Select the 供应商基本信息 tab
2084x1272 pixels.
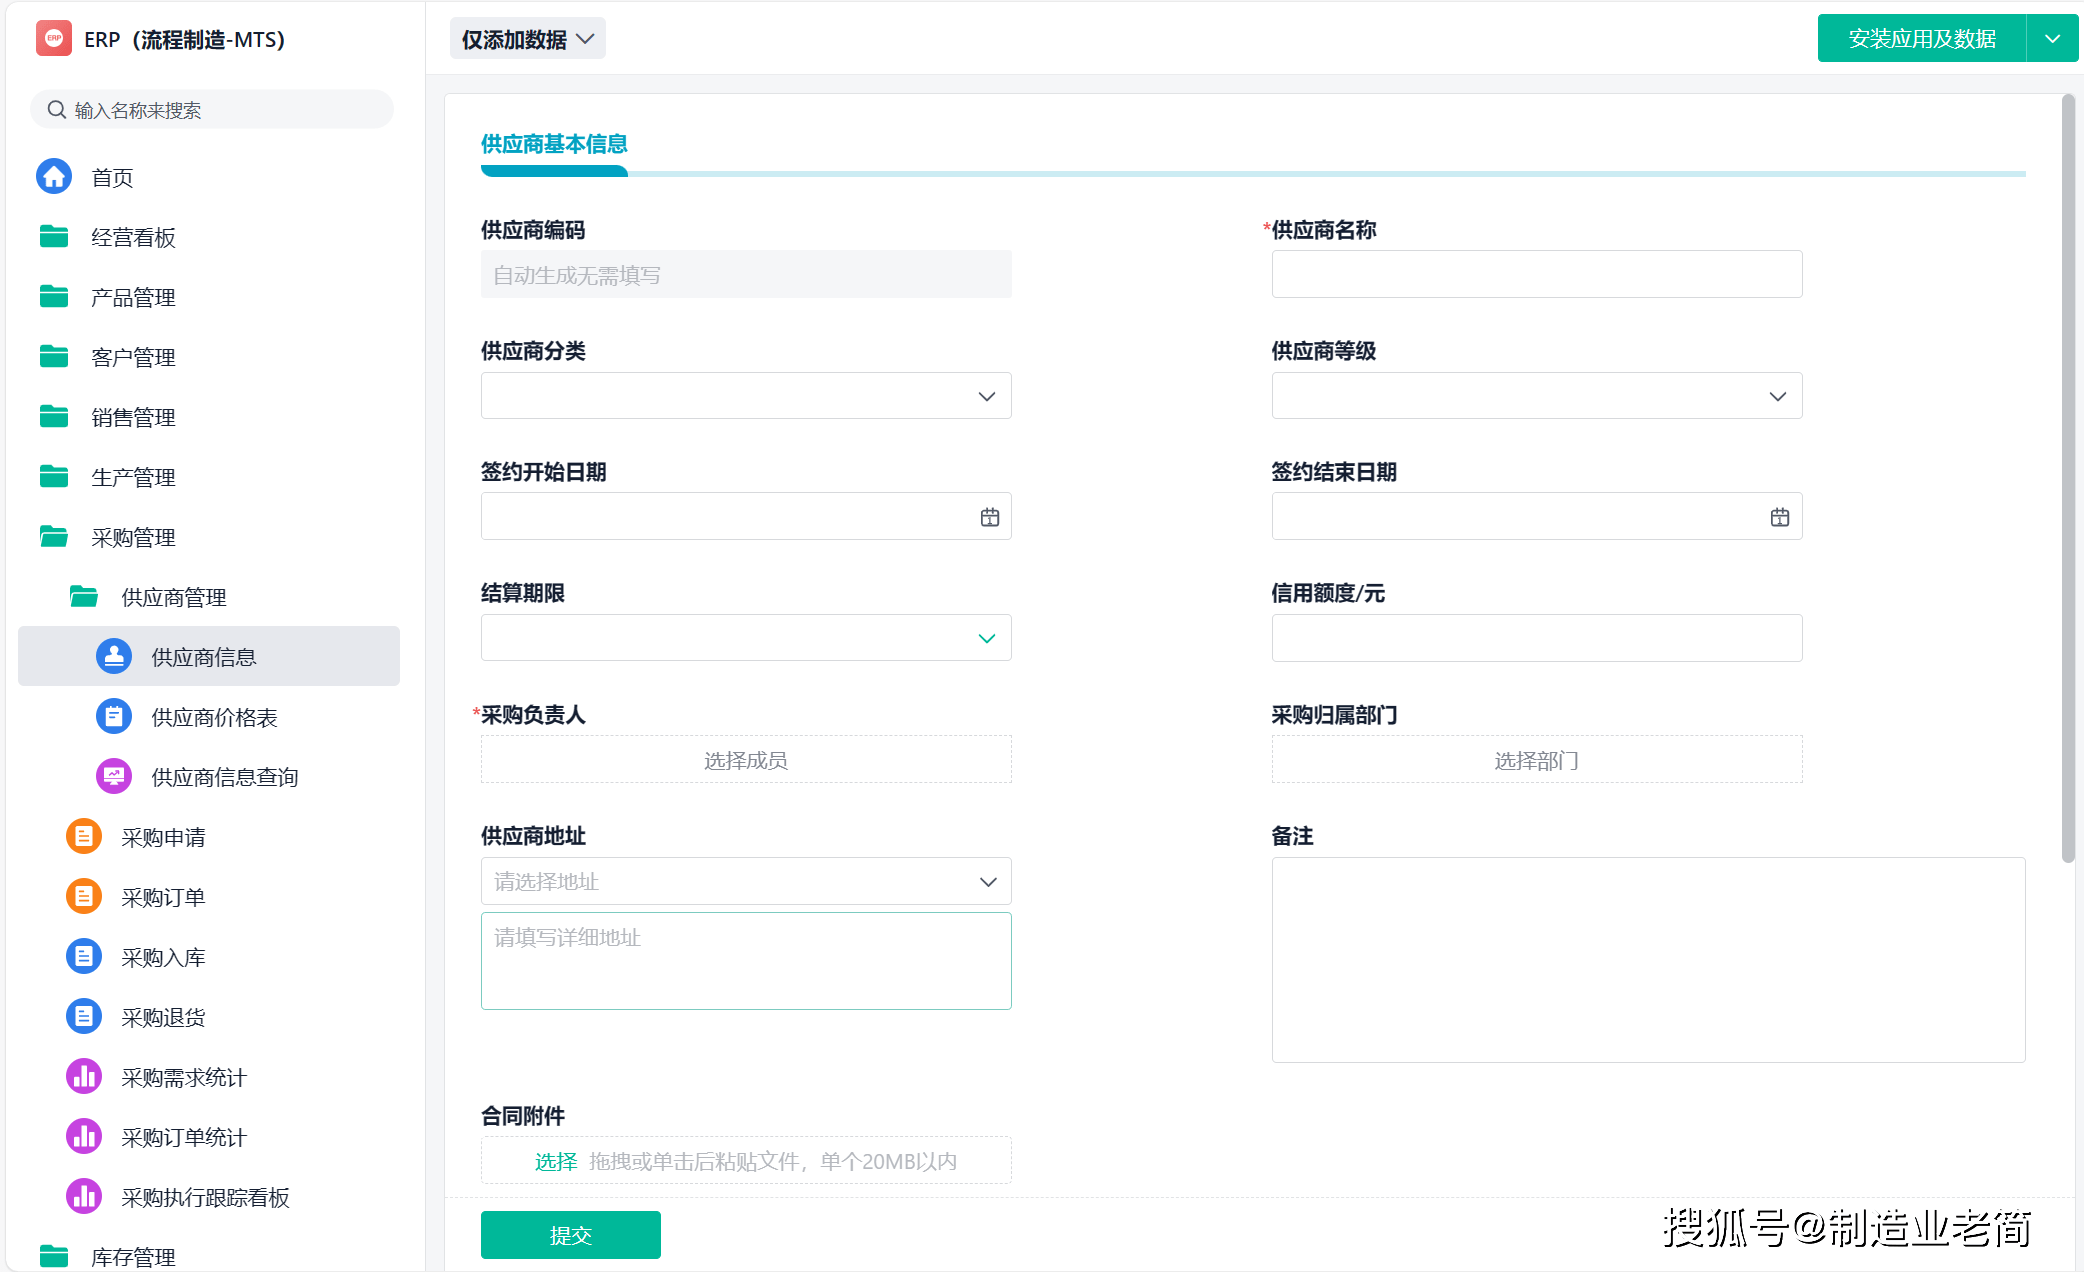[554, 145]
